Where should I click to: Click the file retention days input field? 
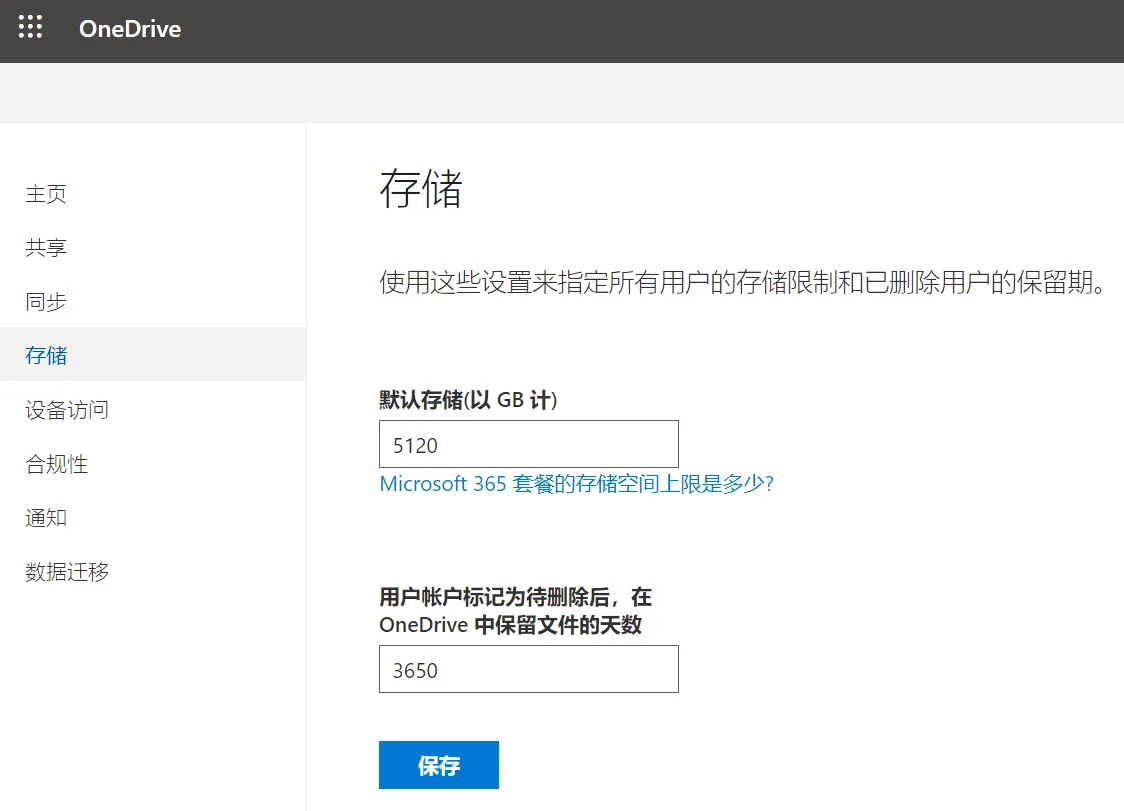click(528, 668)
